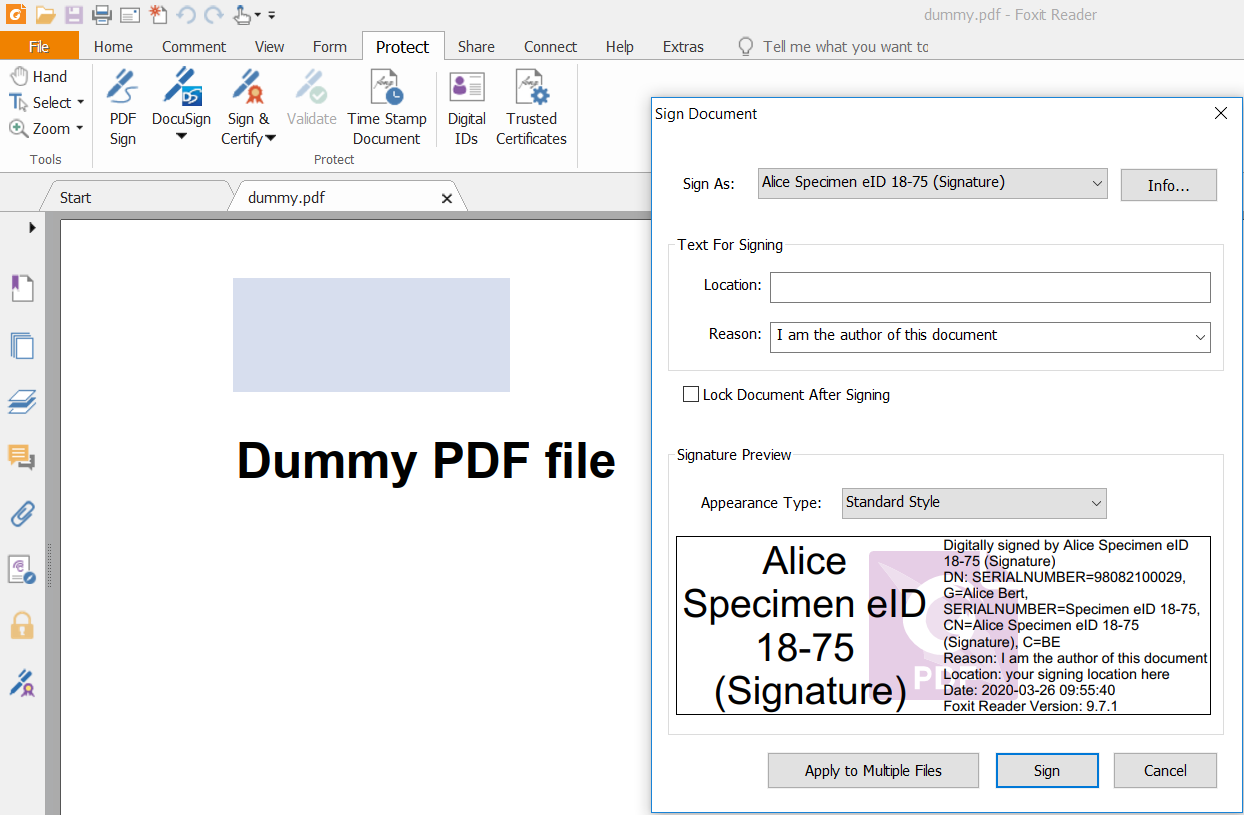Open Digital IDs from the ribbon
1244x815 pixels.
click(x=467, y=107)
